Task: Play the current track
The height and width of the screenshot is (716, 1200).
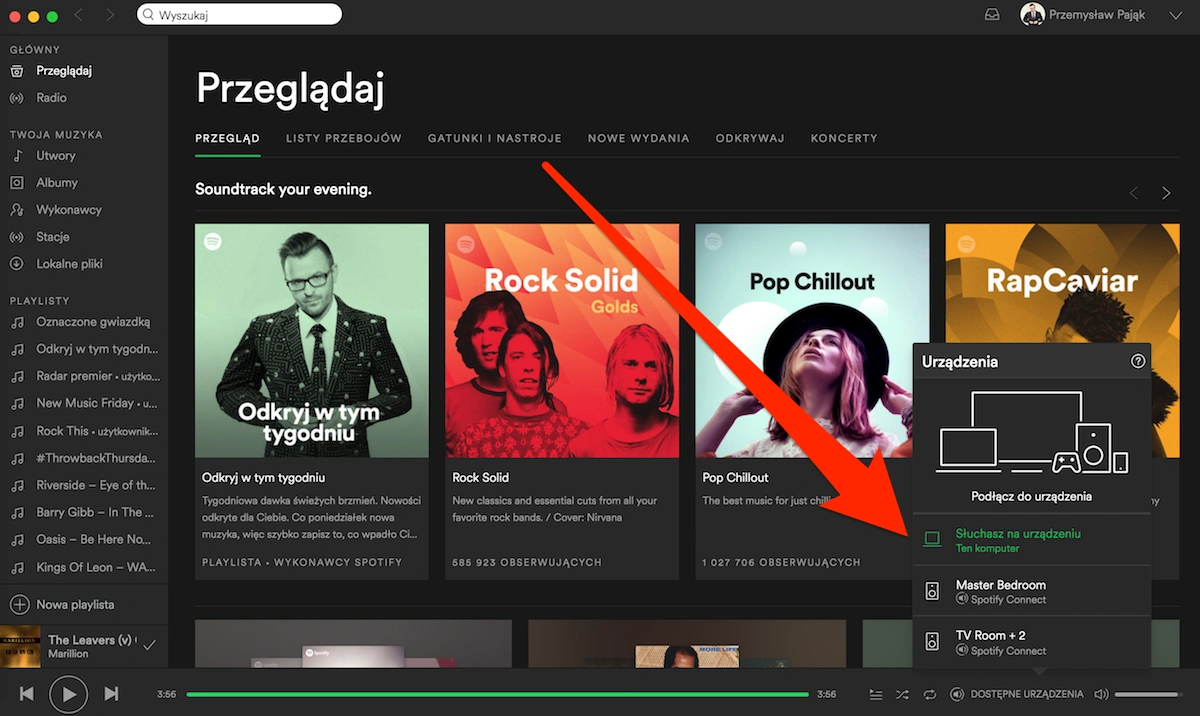Action: 68,693
